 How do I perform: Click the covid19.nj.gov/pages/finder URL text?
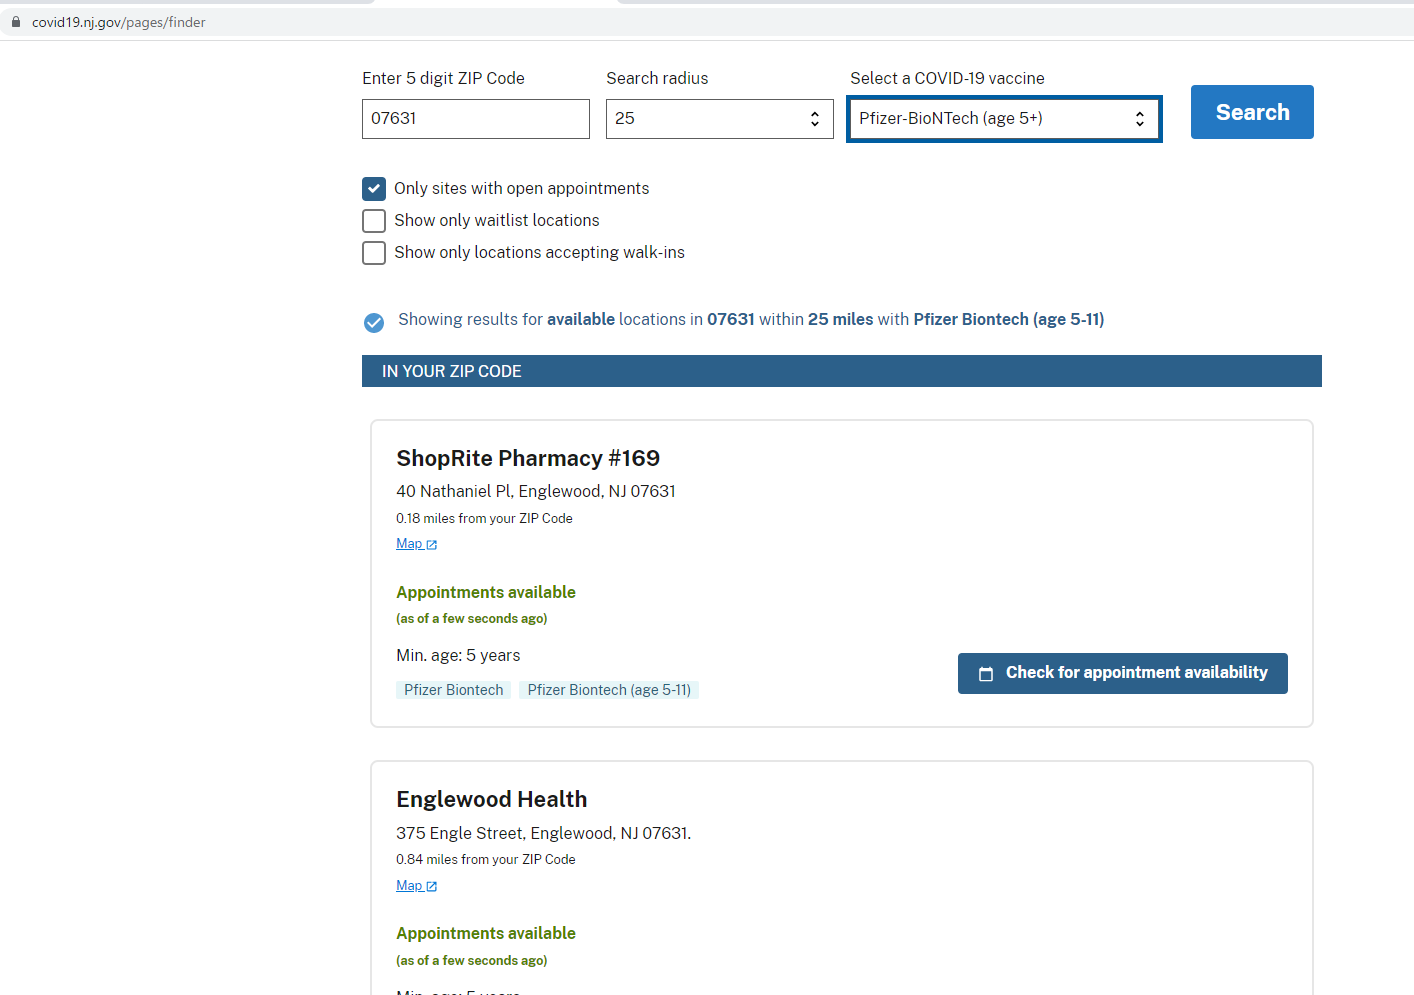pyautogui.click(x=118, y=22)
